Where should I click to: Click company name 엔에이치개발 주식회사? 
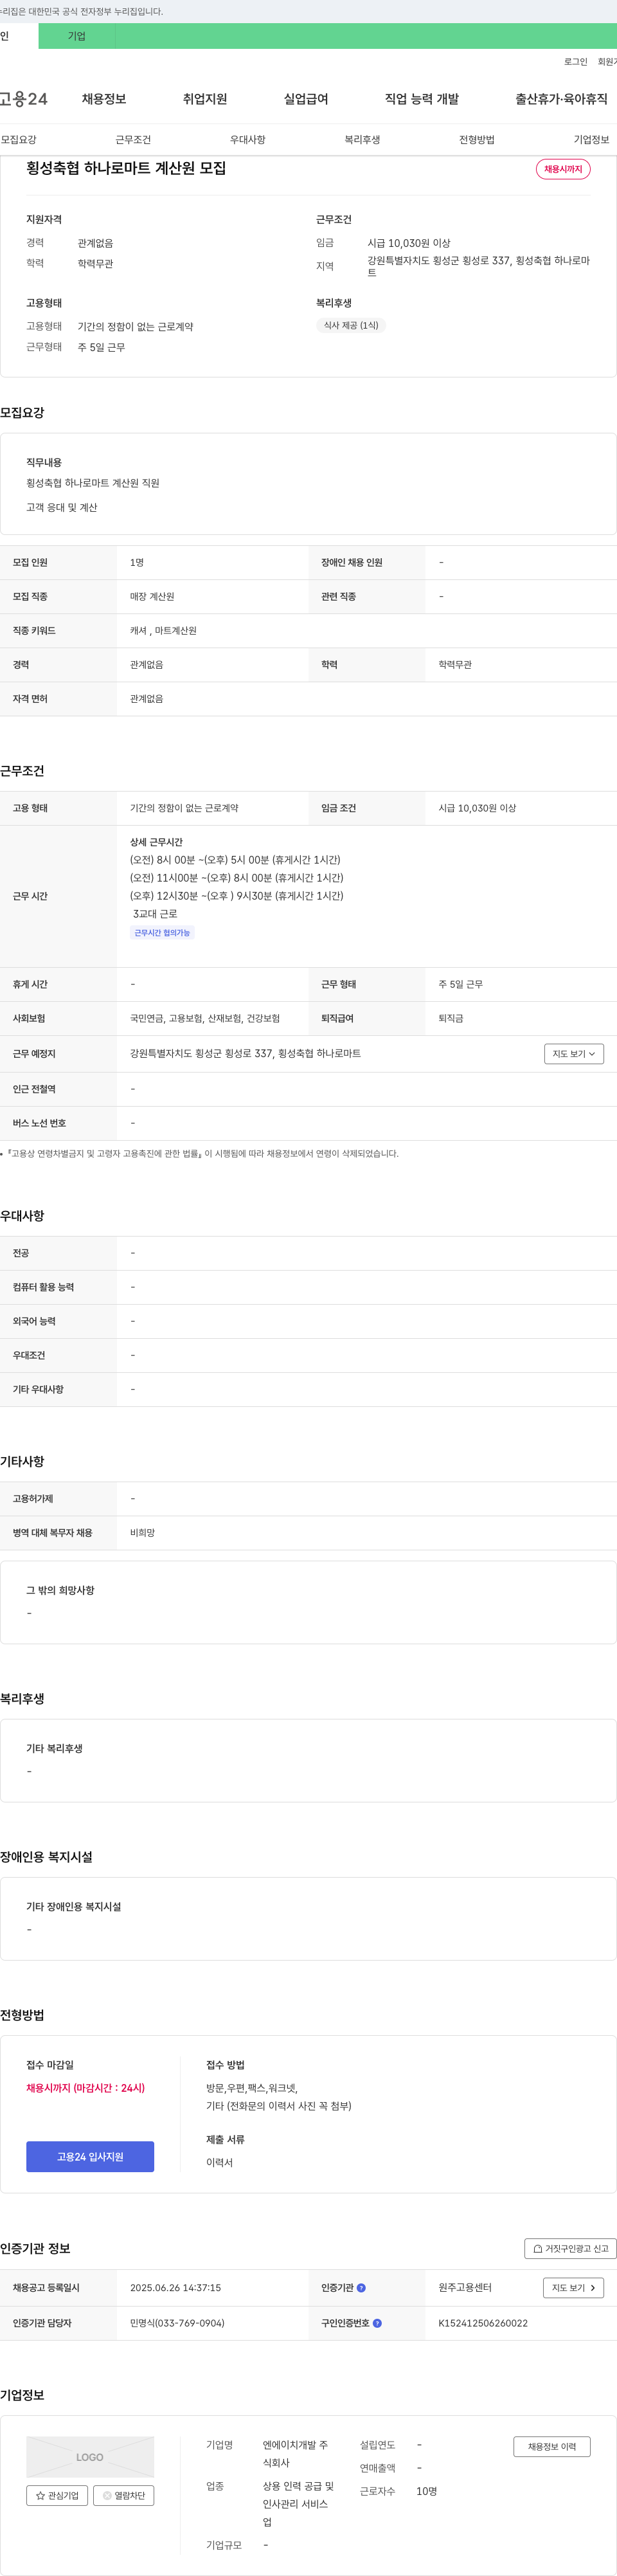(x=296, y=2453)
